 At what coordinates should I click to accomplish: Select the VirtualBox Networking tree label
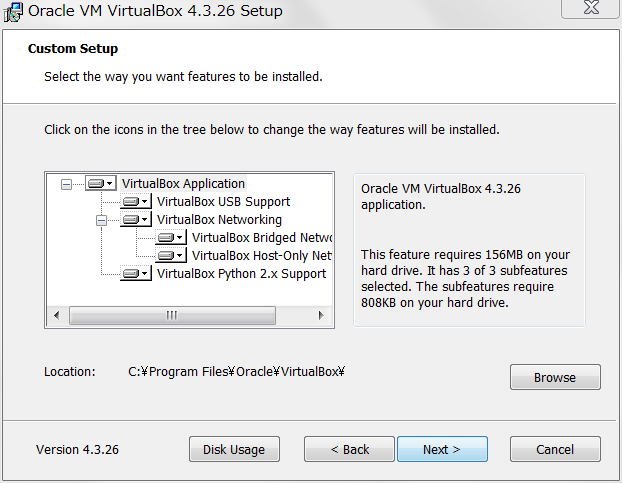click(219, 220)
